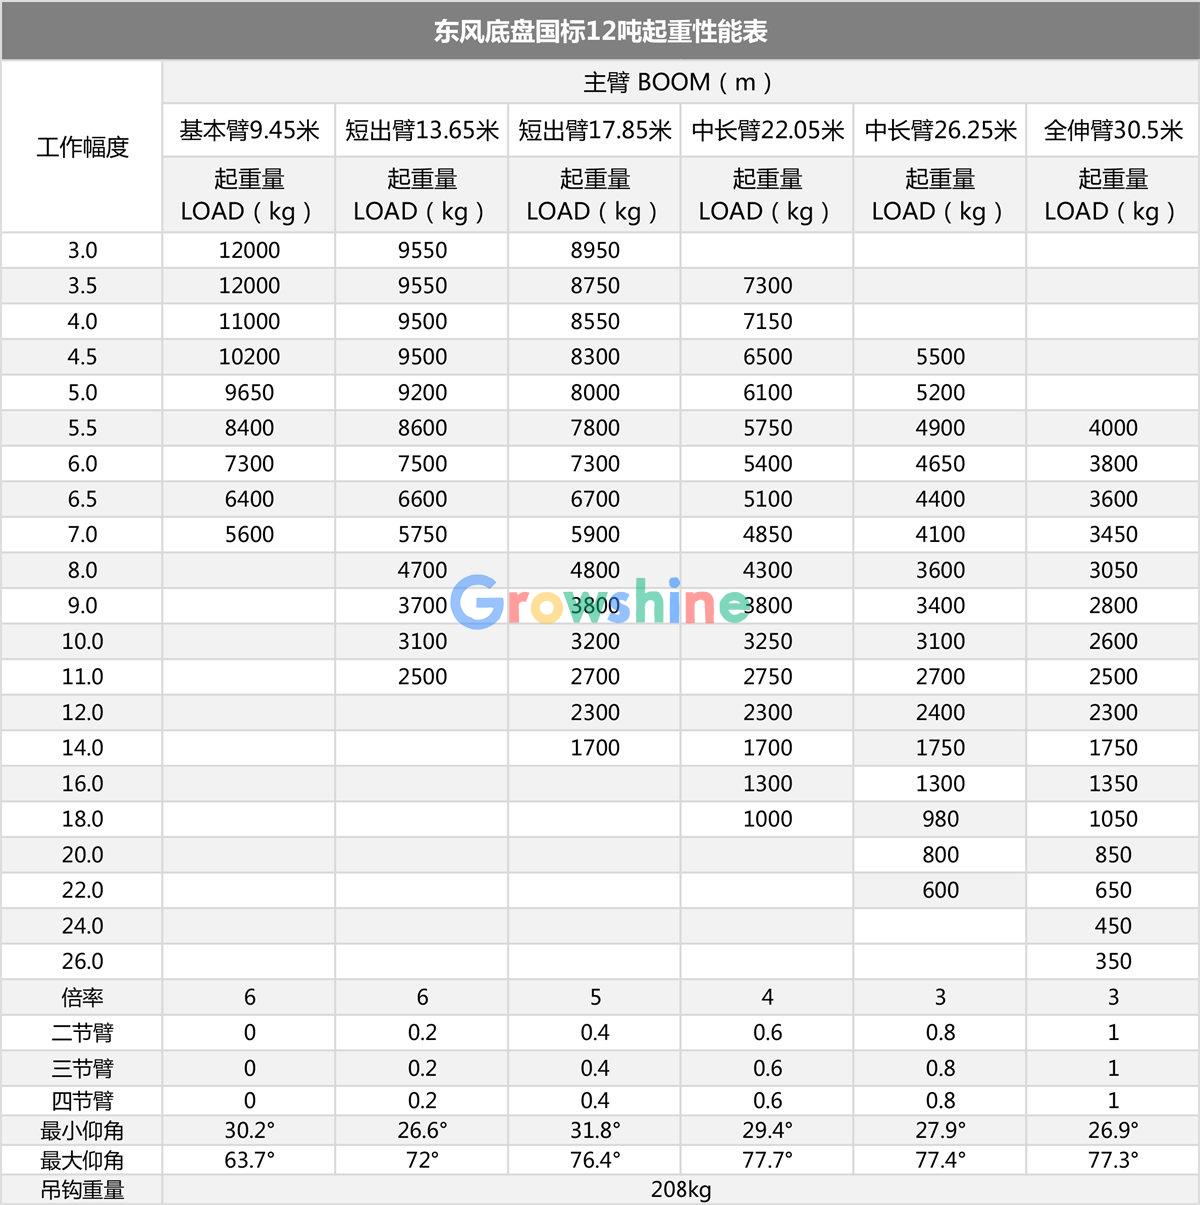1200x1205 pixels.
Task: Click the 8950 load cell
Action: (595, 250)
